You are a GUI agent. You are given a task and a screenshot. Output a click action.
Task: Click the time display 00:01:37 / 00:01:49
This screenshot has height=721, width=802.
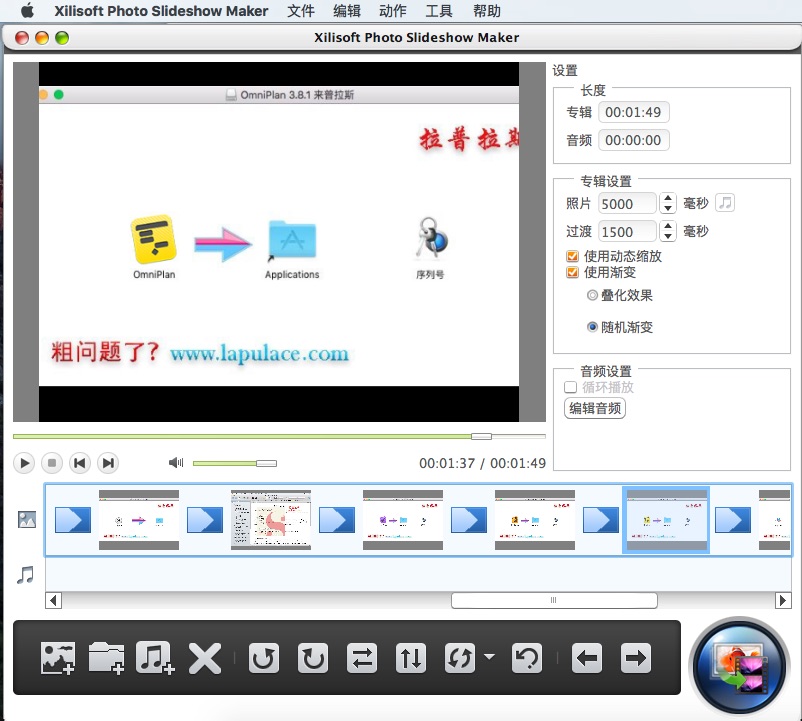tap(482, 463)
